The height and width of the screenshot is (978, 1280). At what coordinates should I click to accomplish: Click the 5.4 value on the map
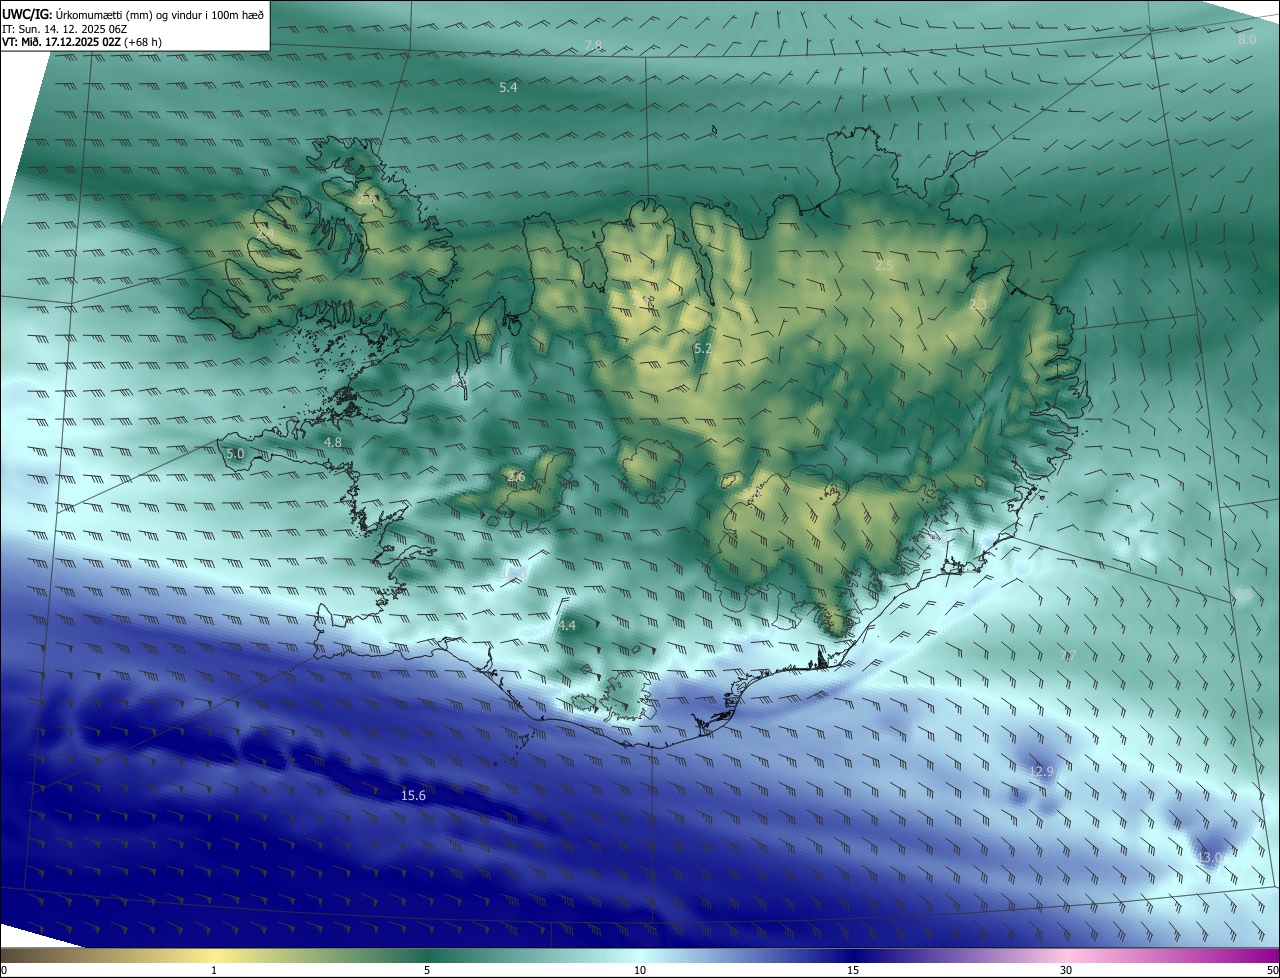(508, 87)
